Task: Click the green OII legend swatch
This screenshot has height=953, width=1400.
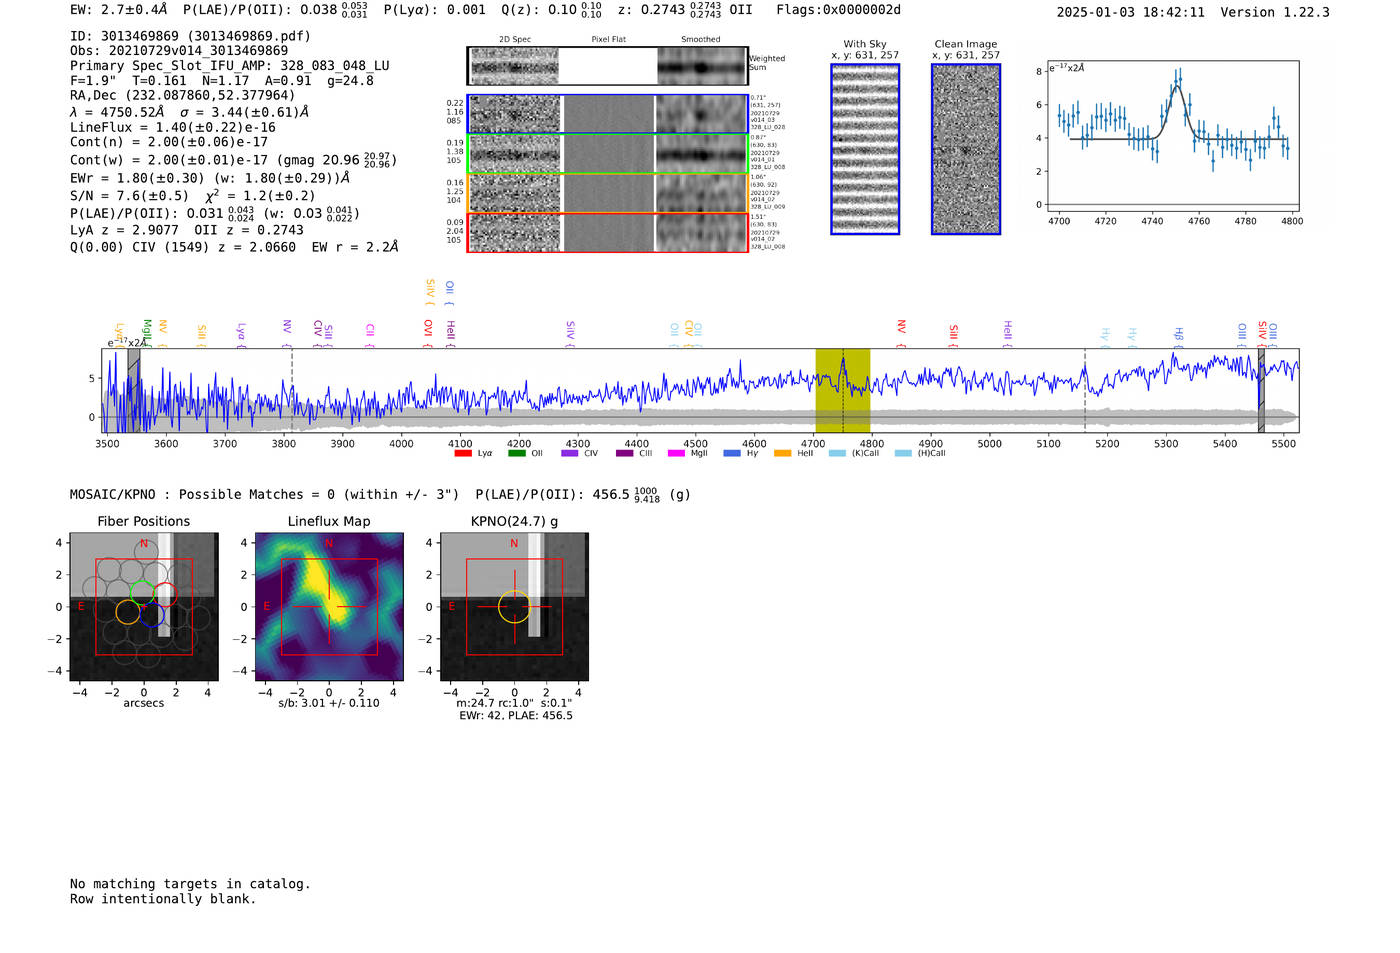Action: click(516, 454)
